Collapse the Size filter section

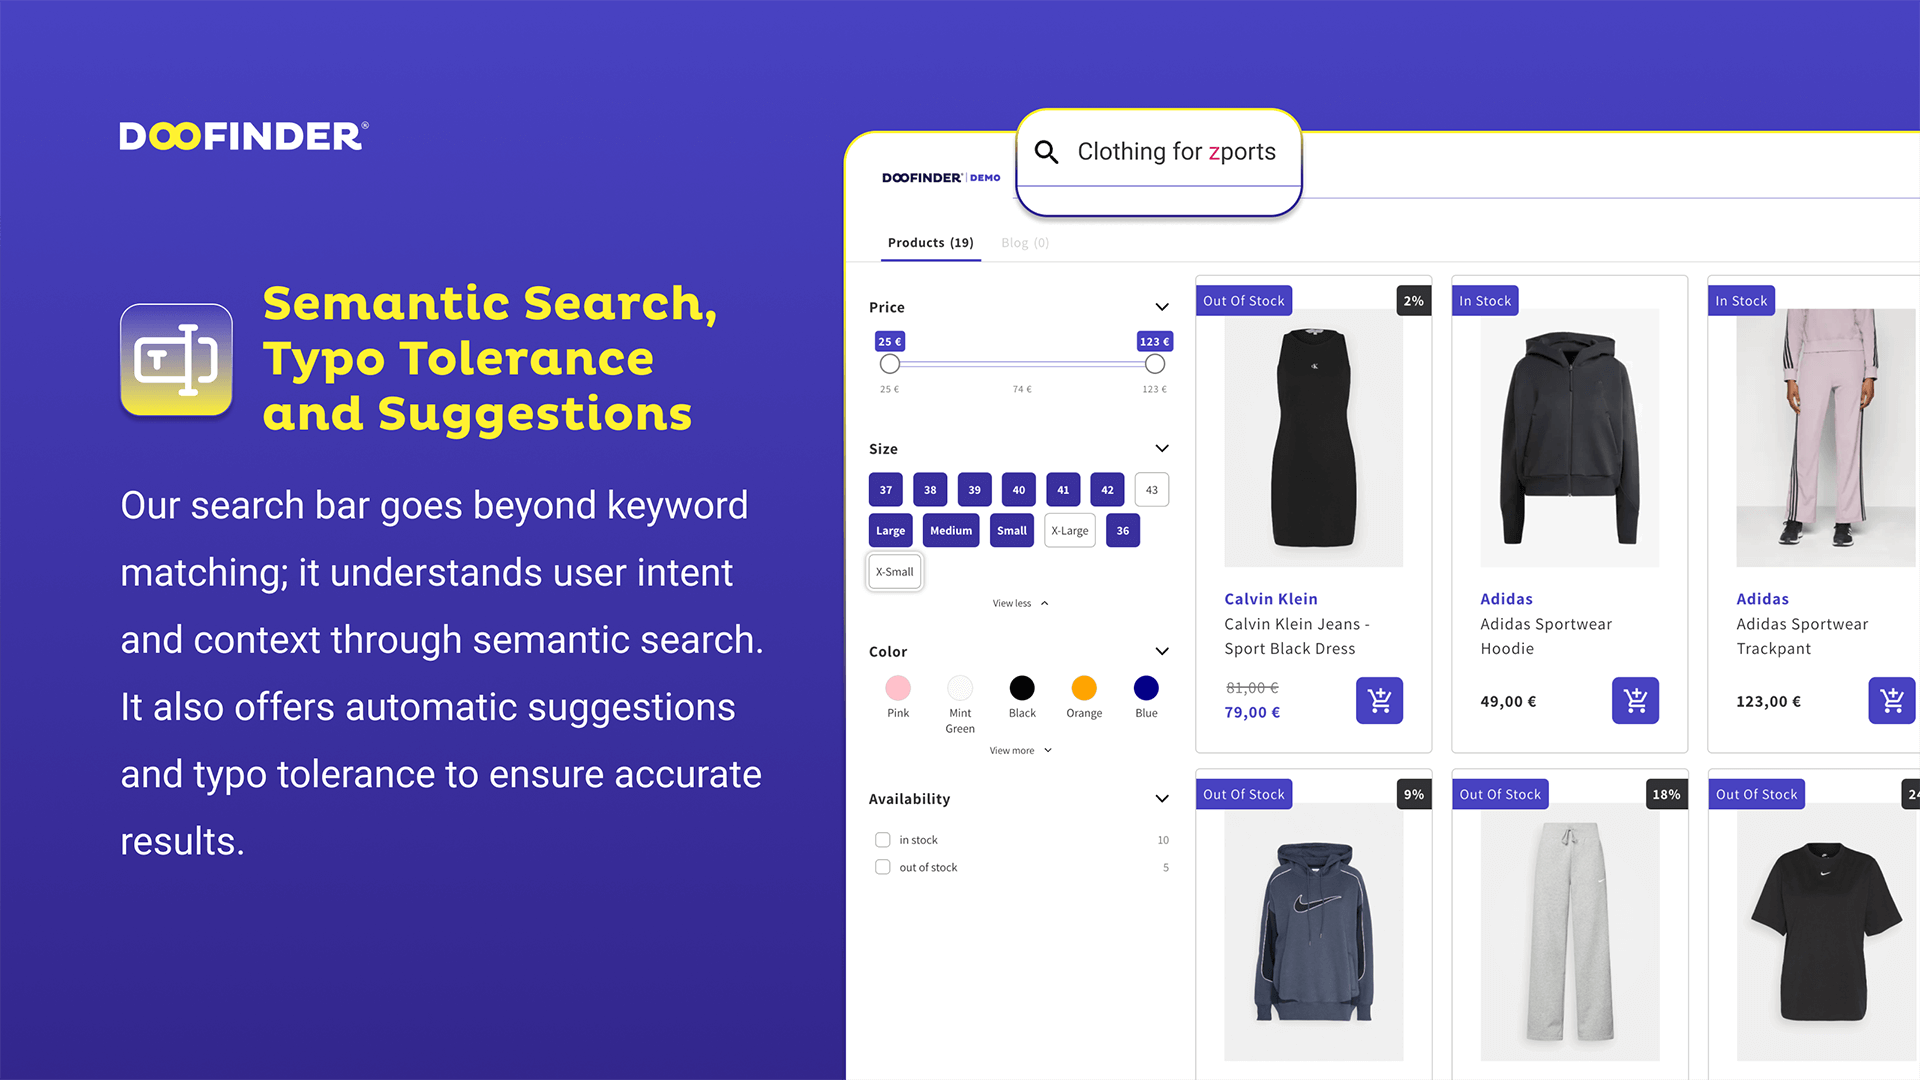tap(1160, 448)
